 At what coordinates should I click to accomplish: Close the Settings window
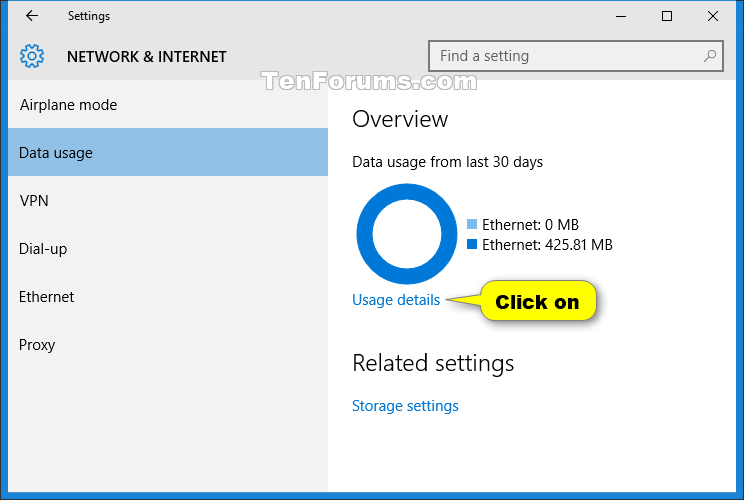click(713, 16)
